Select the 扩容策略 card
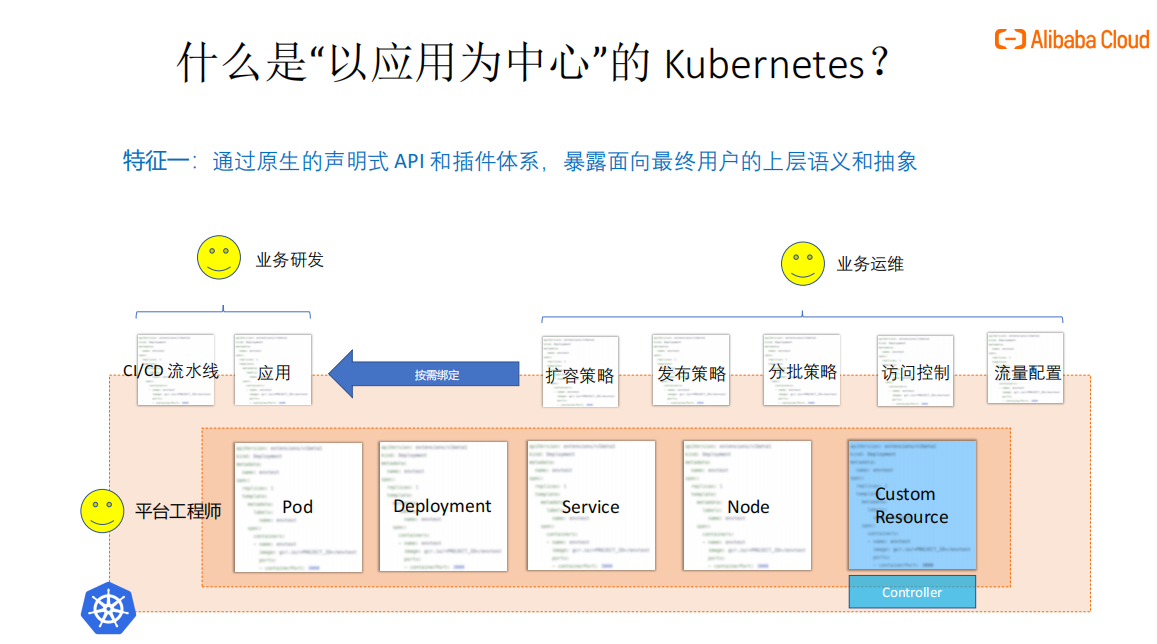1157x644 pixels. pyautogui.click(x=580, y=372)
